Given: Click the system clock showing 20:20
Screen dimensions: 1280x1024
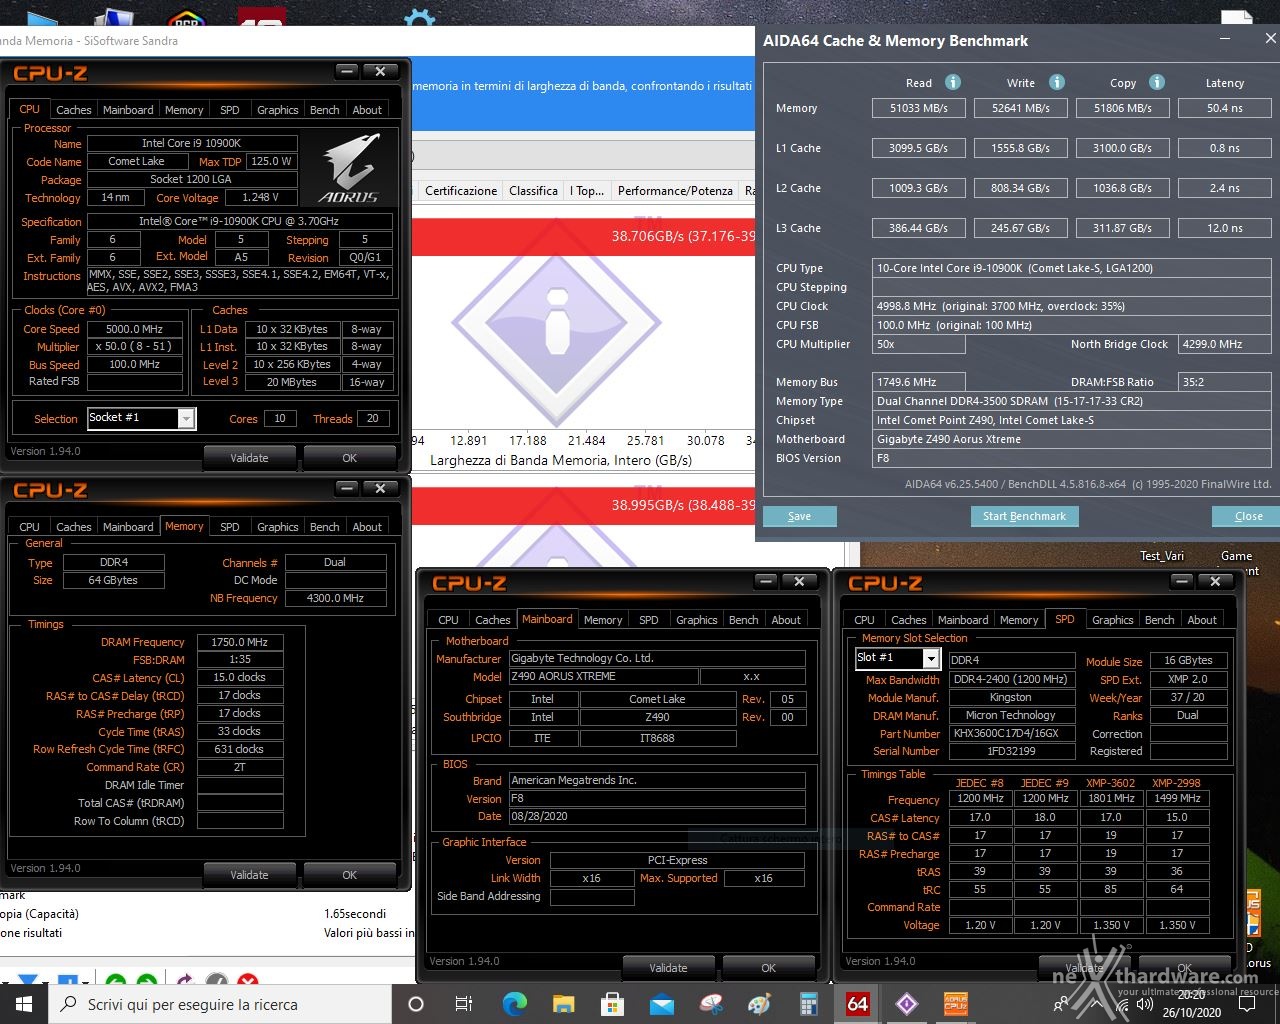Looking at the screenshot, I should point(1191,995).
